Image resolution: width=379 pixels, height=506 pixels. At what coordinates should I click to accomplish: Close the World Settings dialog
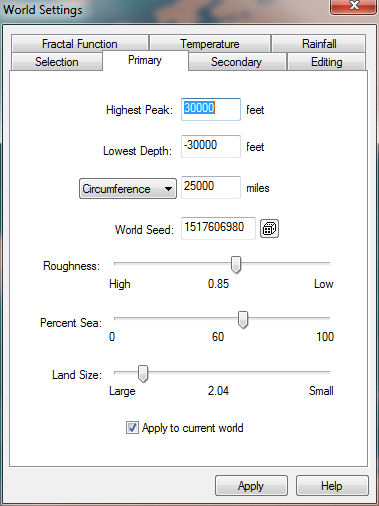click(x=353, y=6)
